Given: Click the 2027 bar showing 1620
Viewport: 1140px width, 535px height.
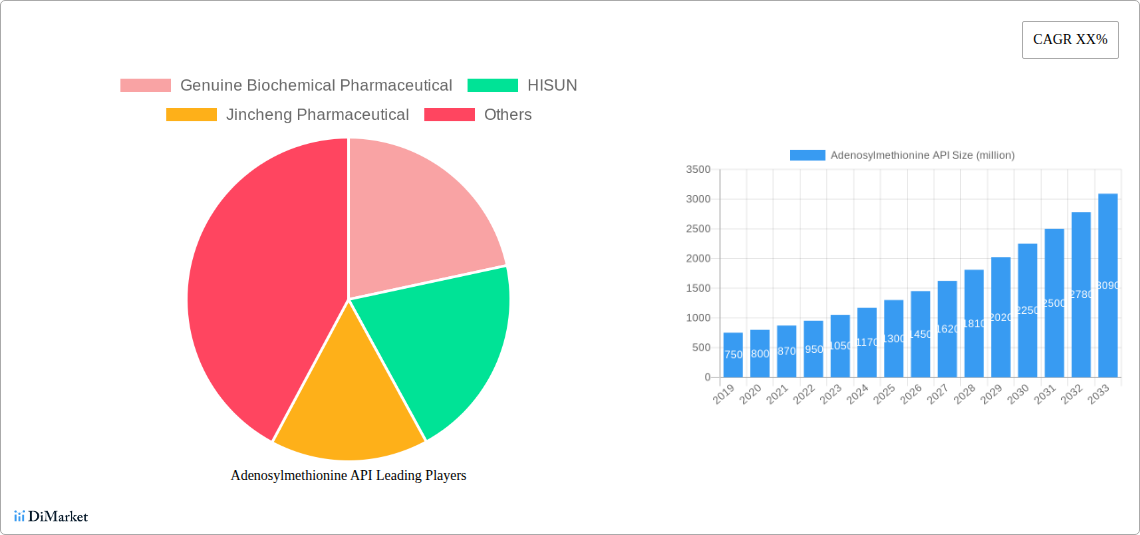Looking at the screenshot, I should coord(947,329).
